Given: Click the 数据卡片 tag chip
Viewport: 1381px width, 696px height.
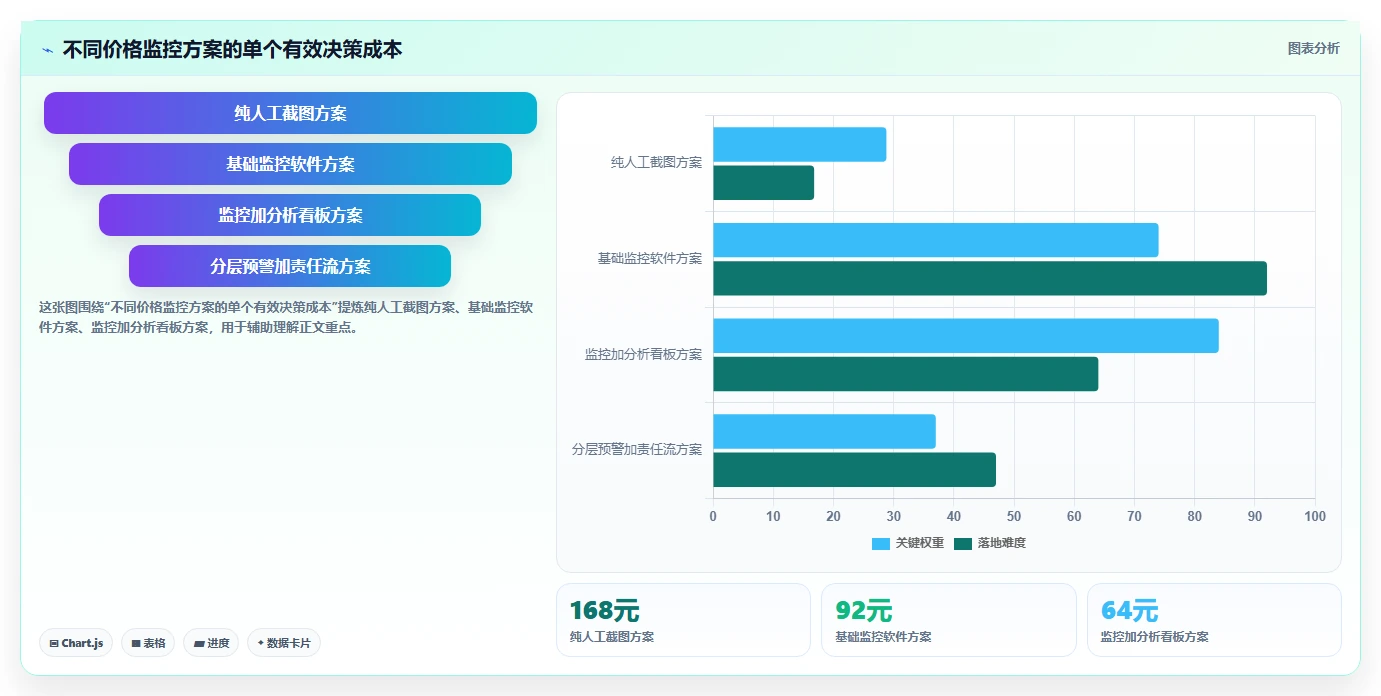Looking at the screenshot, I should pos(284,643).
